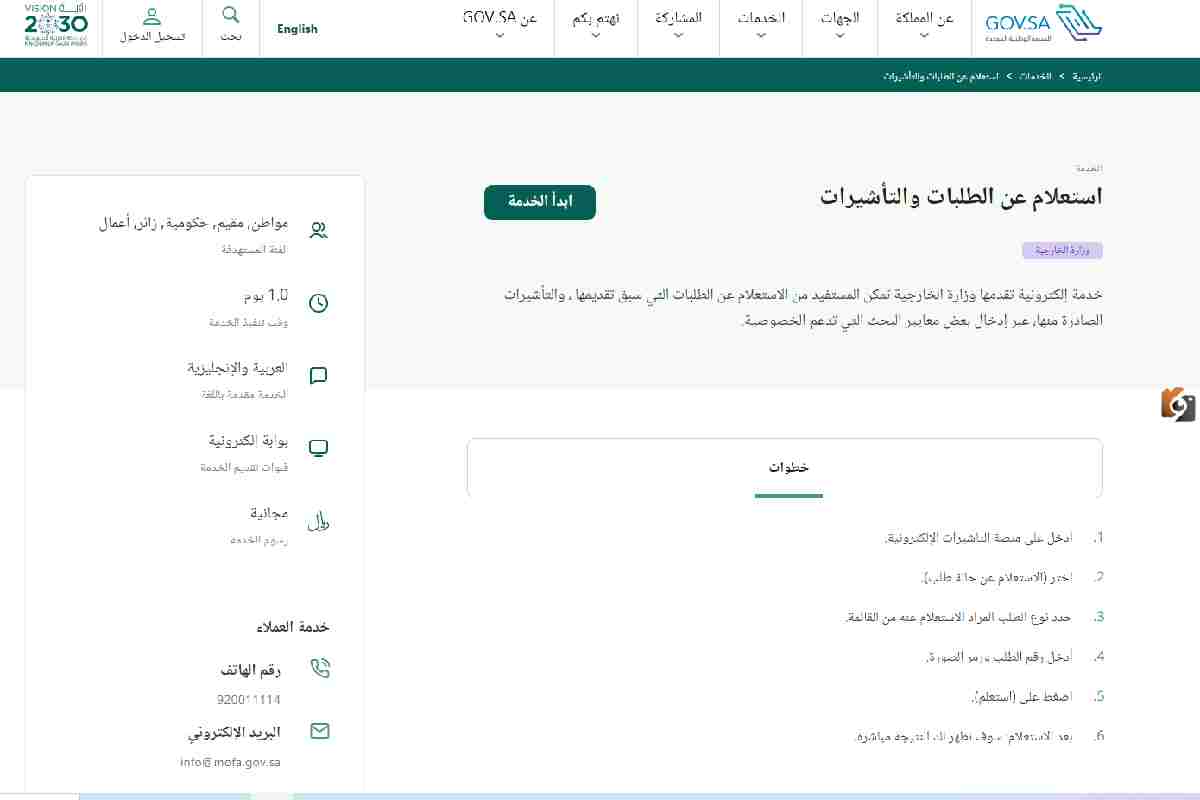Open the GOV.SA logo home link
Image resolution: width=1200 pixels, height=800 pixels.
[1043, 23]
